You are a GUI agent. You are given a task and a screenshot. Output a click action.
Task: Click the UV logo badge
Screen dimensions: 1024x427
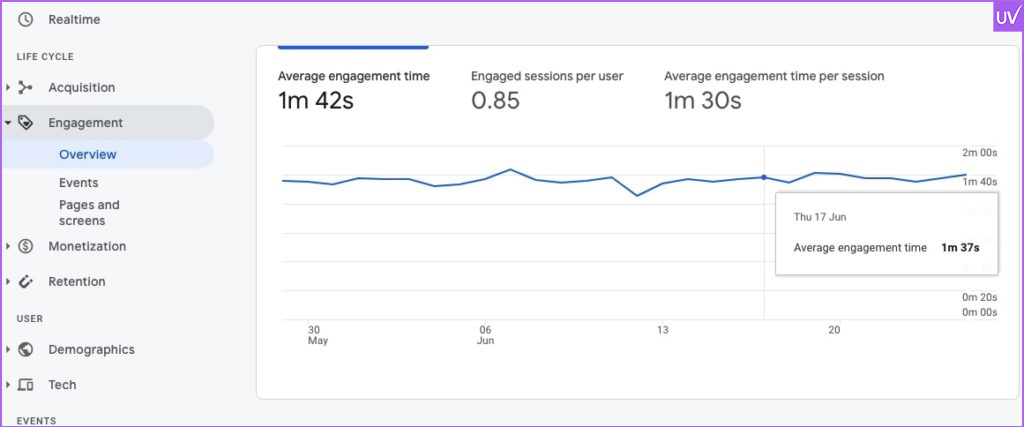(x=1007, y=17)
